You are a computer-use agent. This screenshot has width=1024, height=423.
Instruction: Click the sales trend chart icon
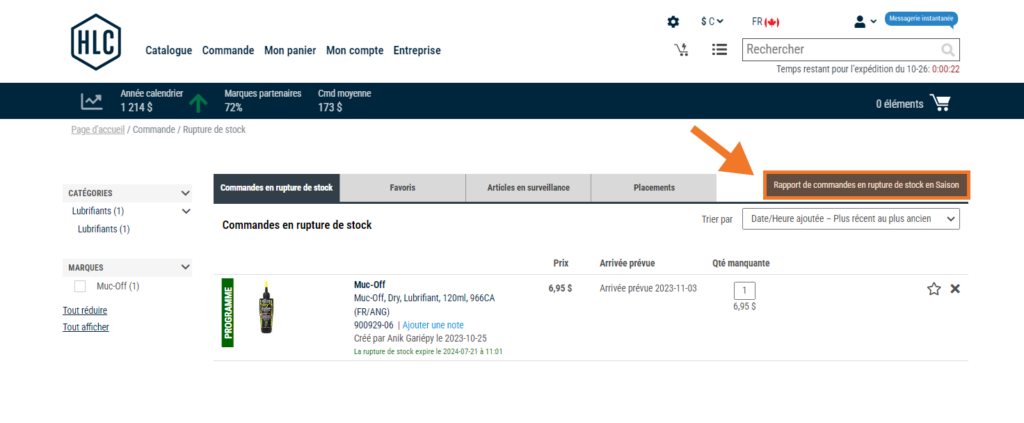coord(92,101)
